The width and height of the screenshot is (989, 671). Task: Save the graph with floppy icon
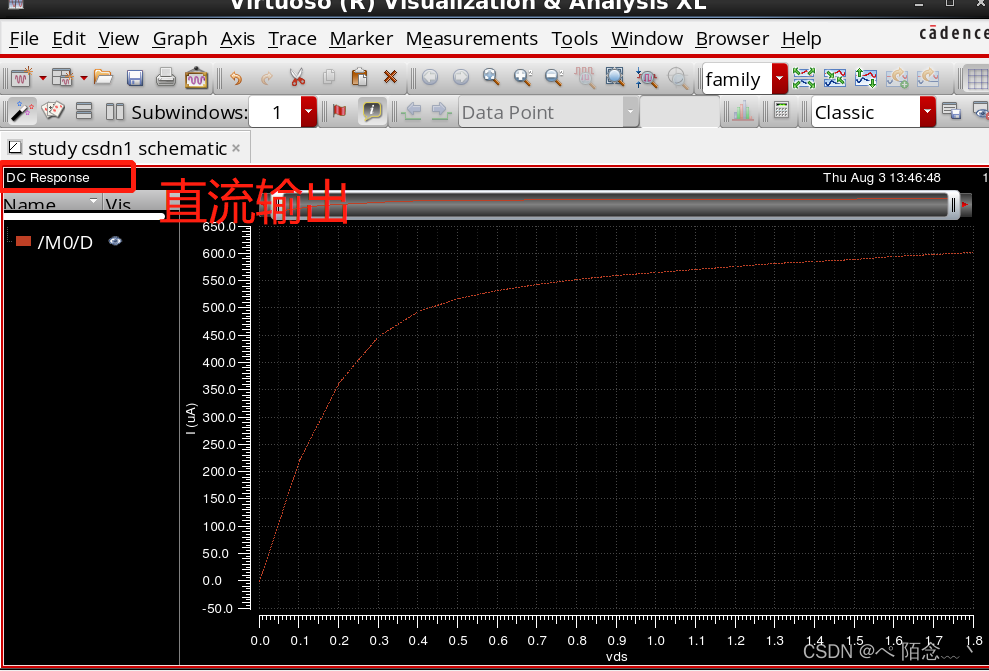point(134,78)
